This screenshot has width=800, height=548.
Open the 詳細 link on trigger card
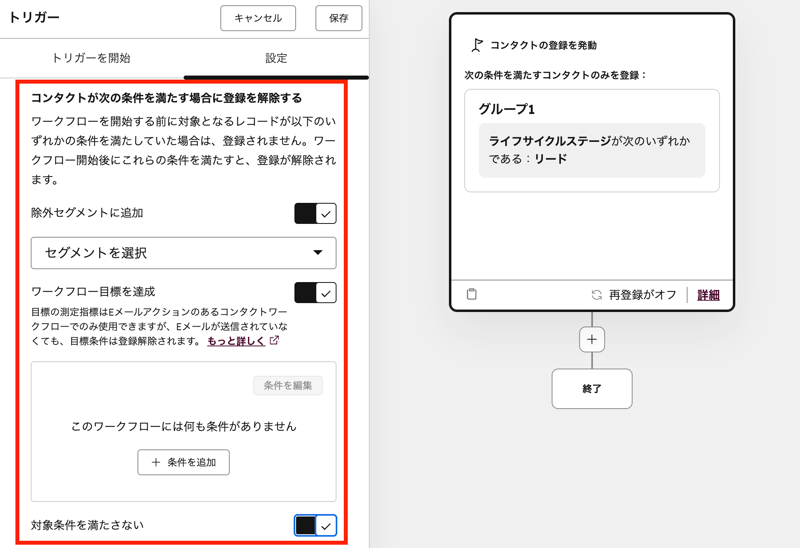(x=708, y=295)
